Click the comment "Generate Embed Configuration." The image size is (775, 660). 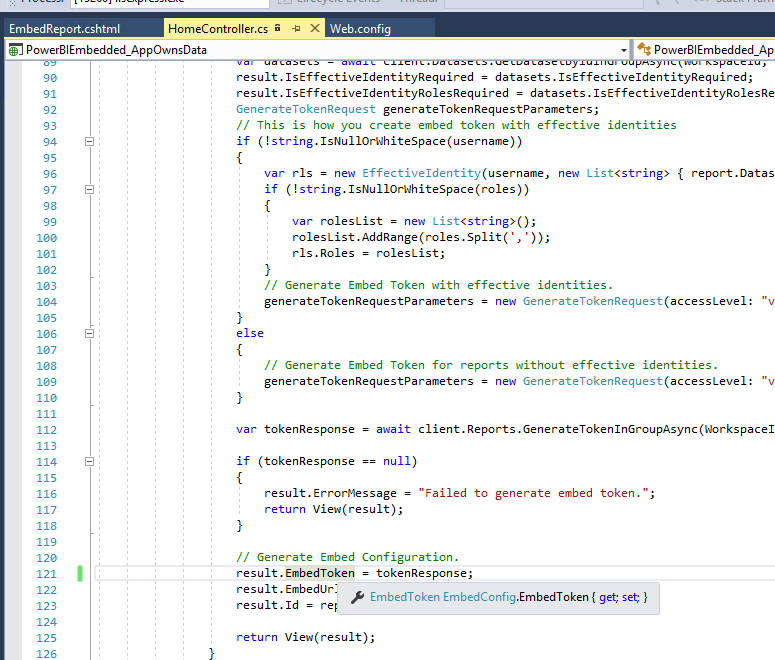pos(347,557)
